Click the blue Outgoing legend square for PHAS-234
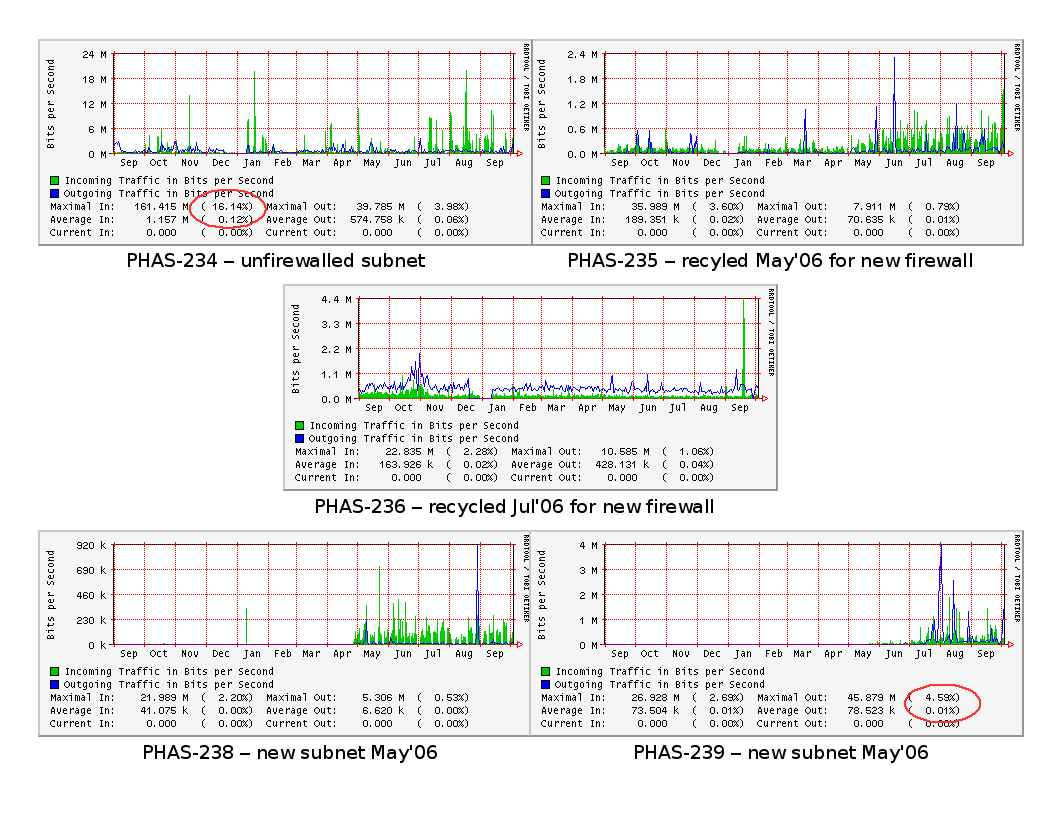Viewport: 1056px width, 816px height. 54,194
